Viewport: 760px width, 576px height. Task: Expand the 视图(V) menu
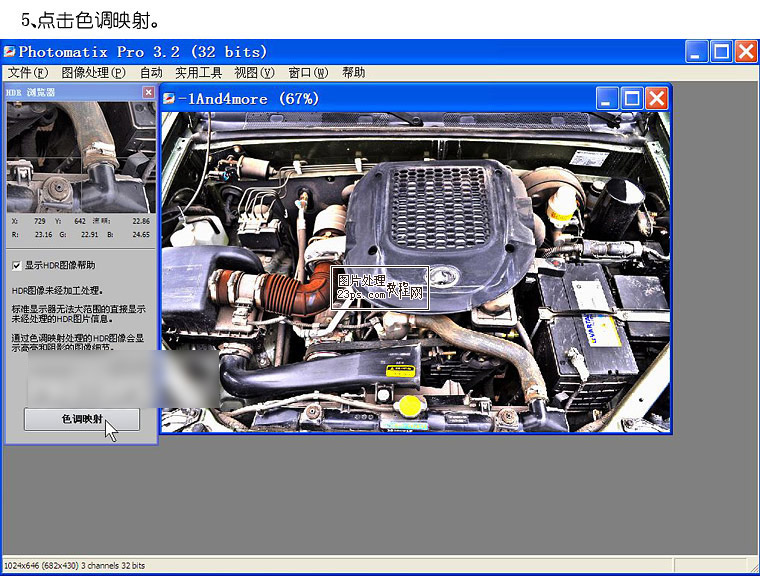[254, 72]
